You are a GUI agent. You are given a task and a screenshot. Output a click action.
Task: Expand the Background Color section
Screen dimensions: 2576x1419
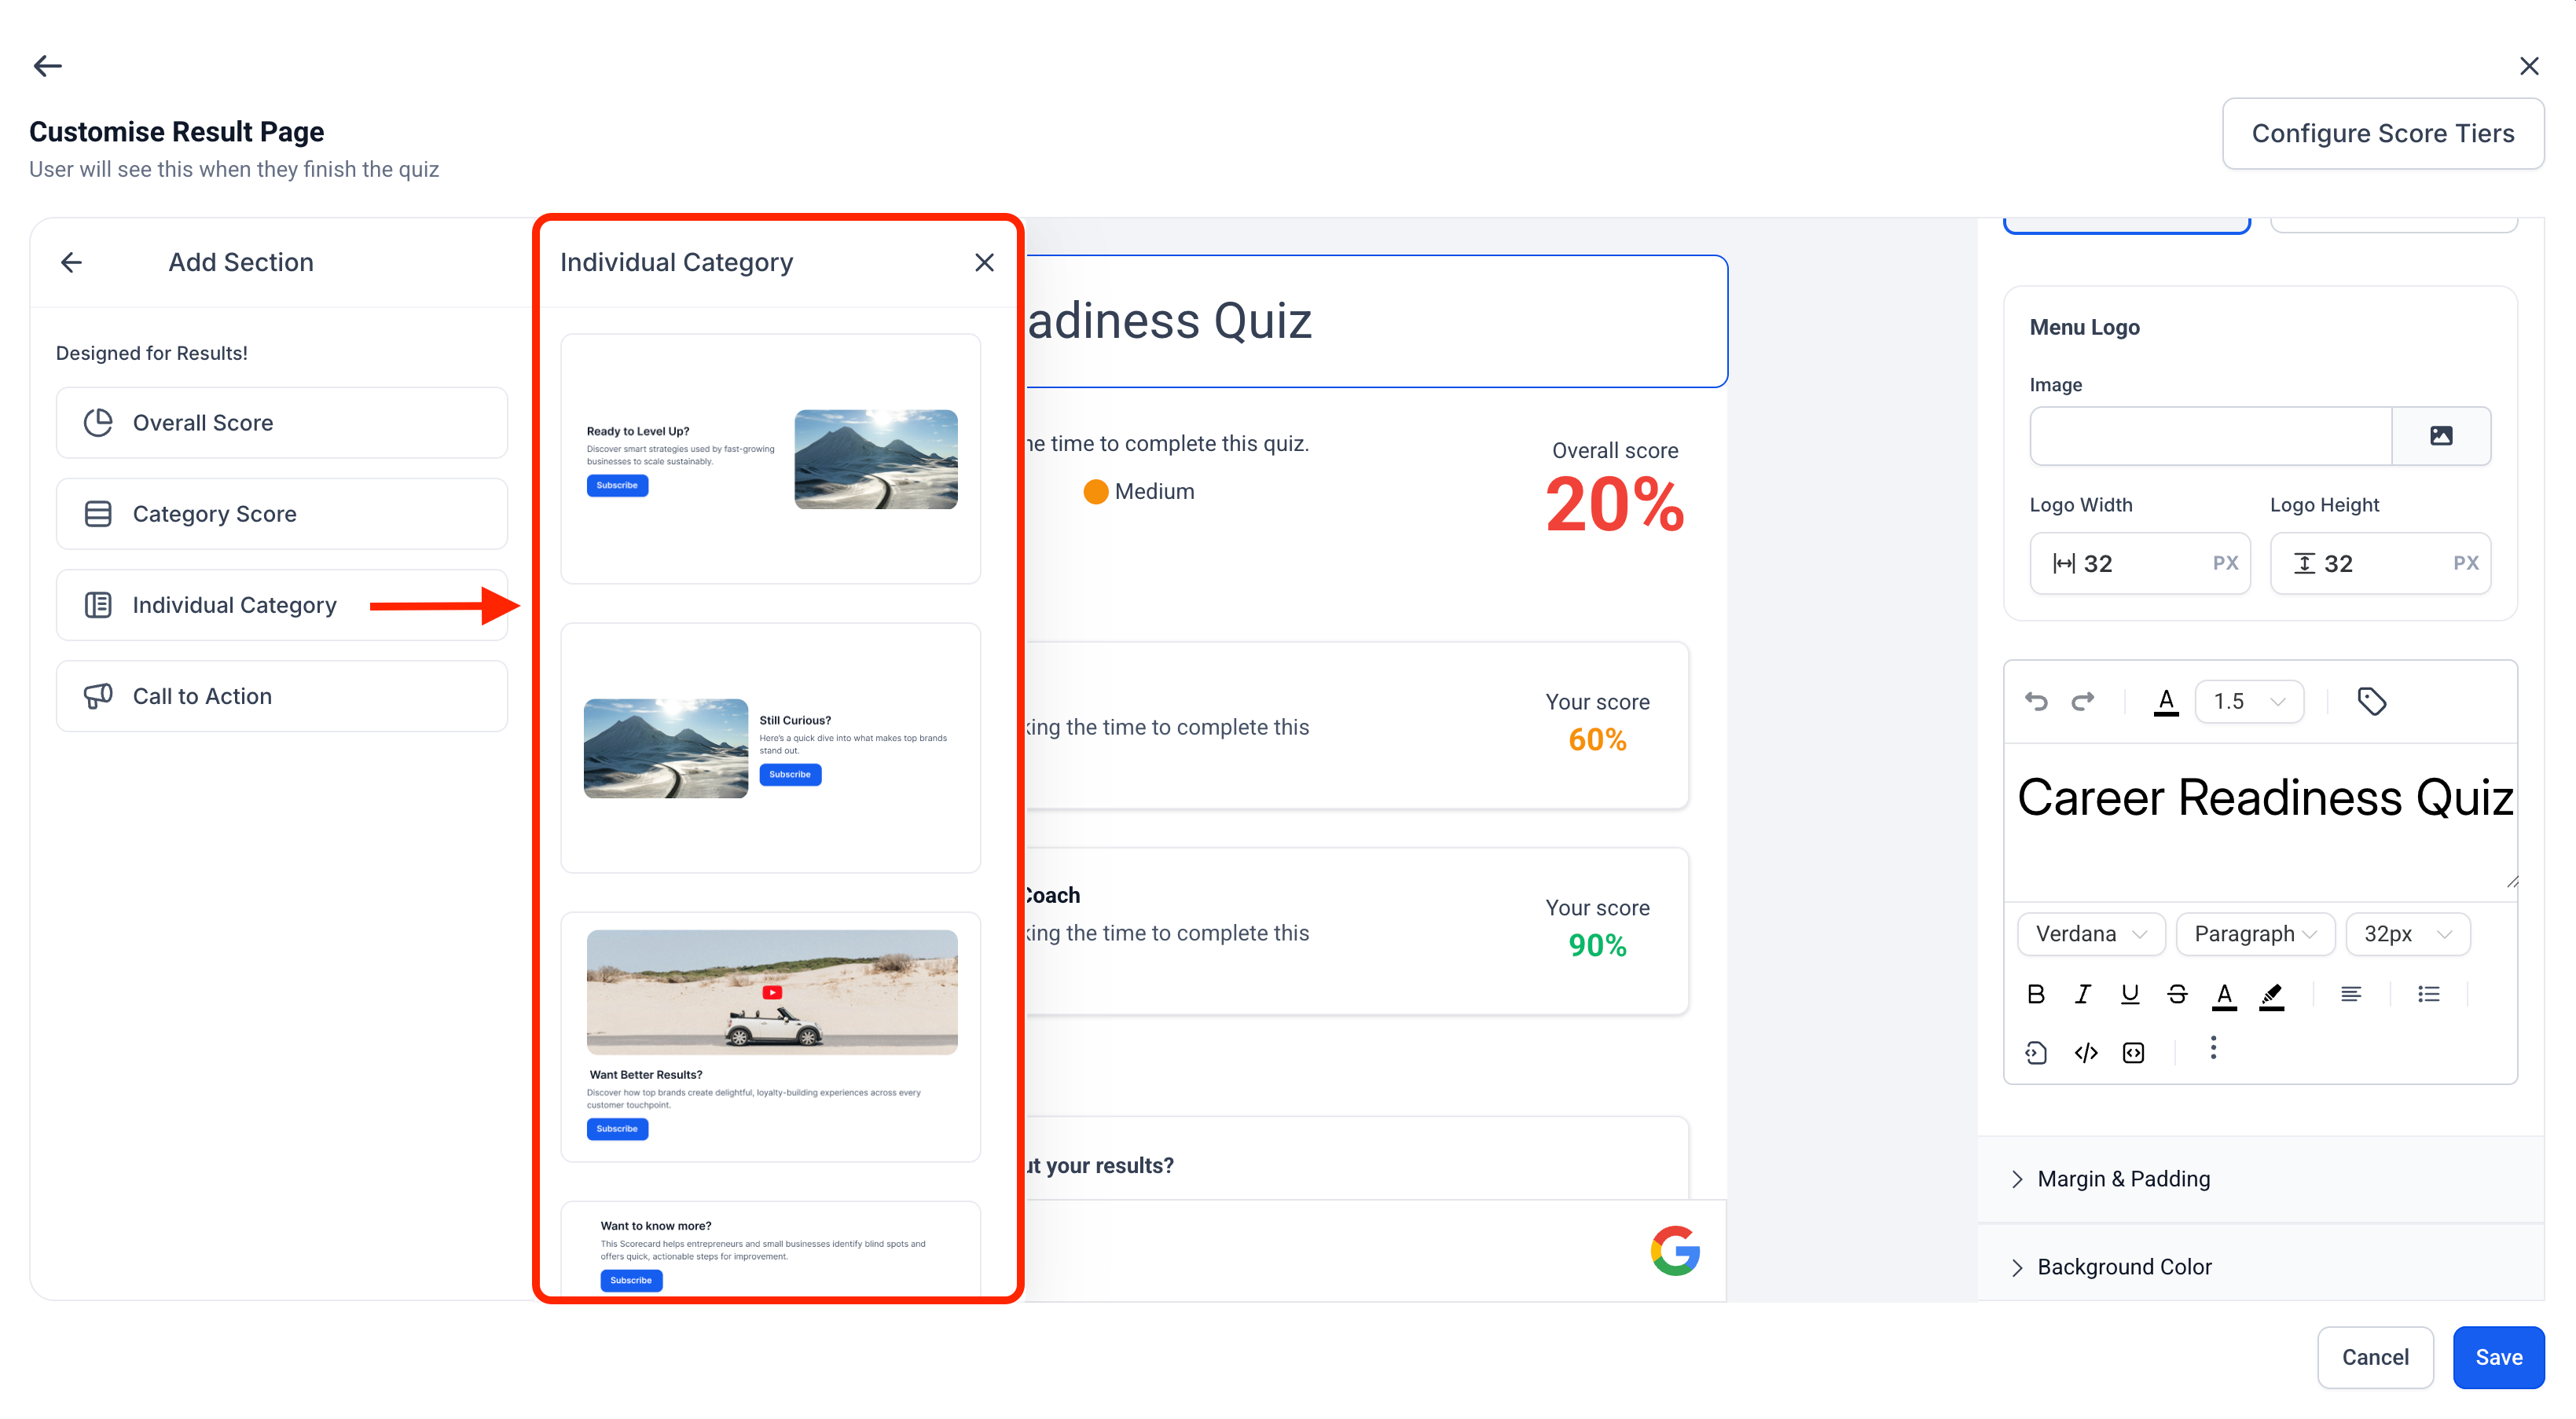tap(2123, 1267)
